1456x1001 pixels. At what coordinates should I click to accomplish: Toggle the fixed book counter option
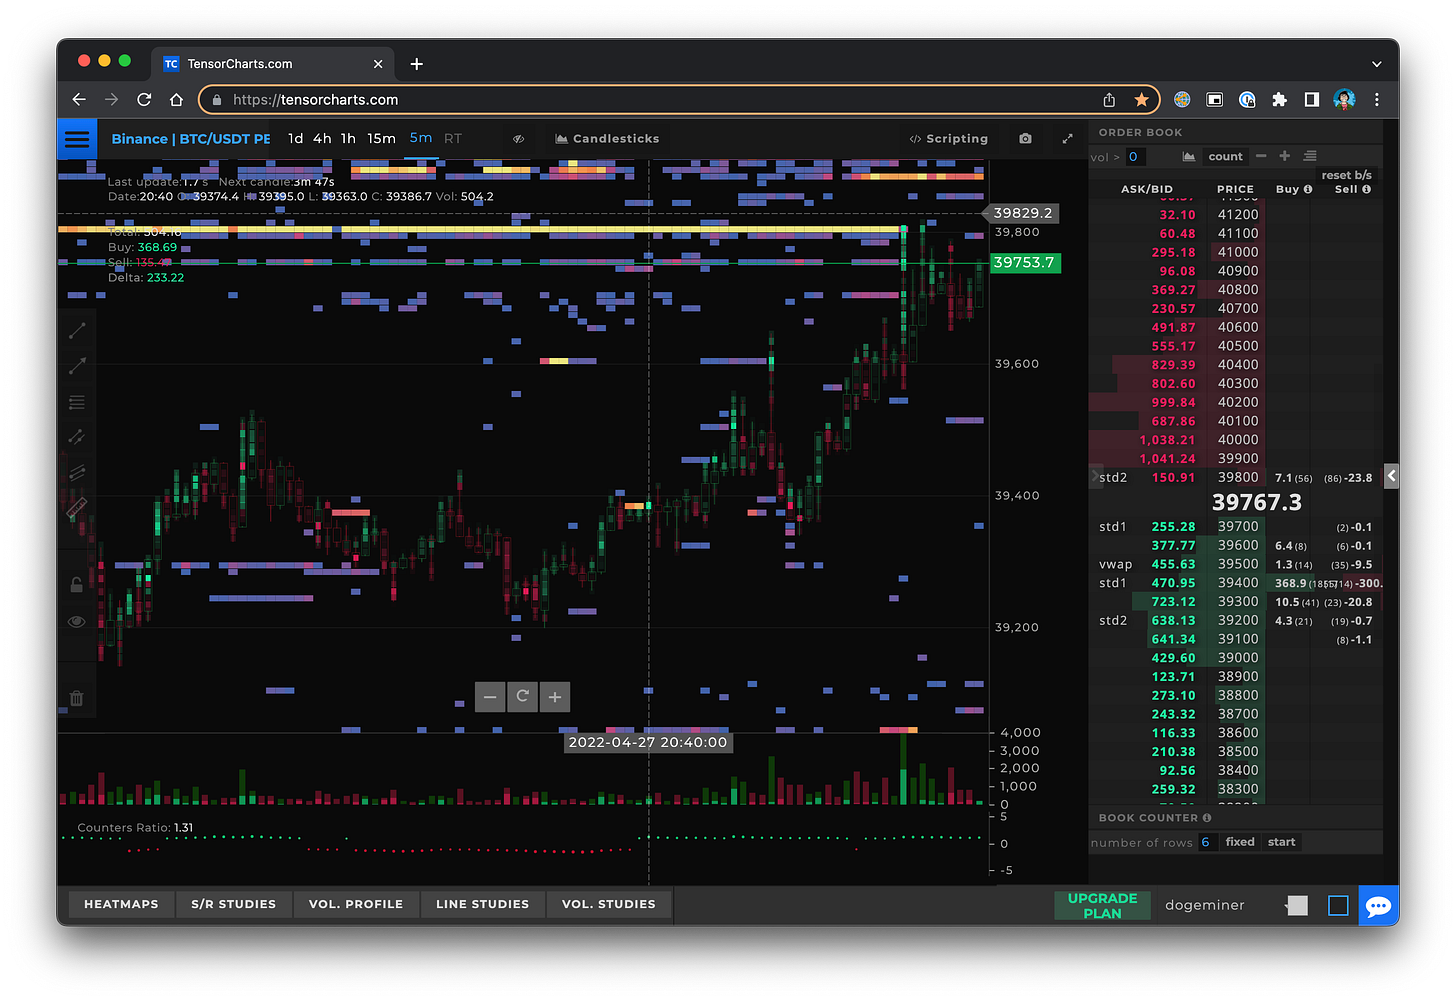(1240, 842)
